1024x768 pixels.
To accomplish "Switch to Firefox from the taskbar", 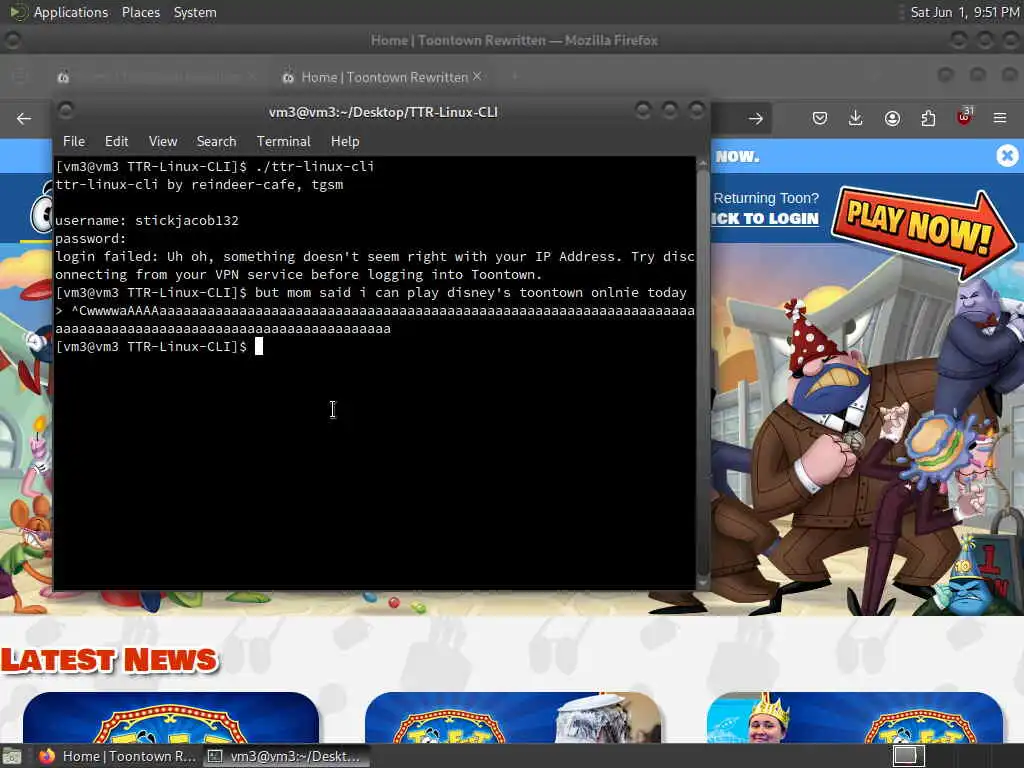I will pos(116,756).
